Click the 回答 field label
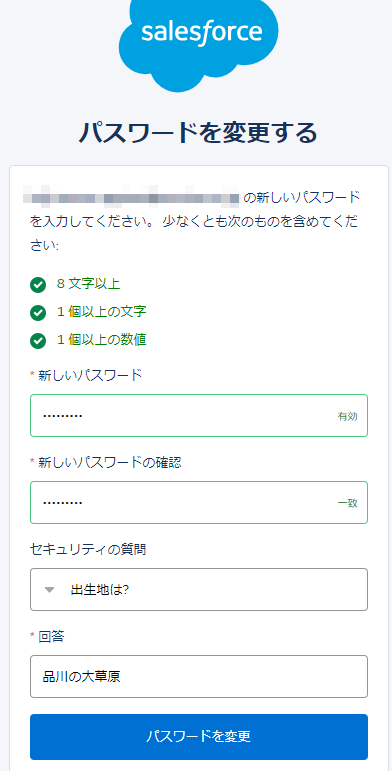Screen dimensions: 392x771 (51, 636)
